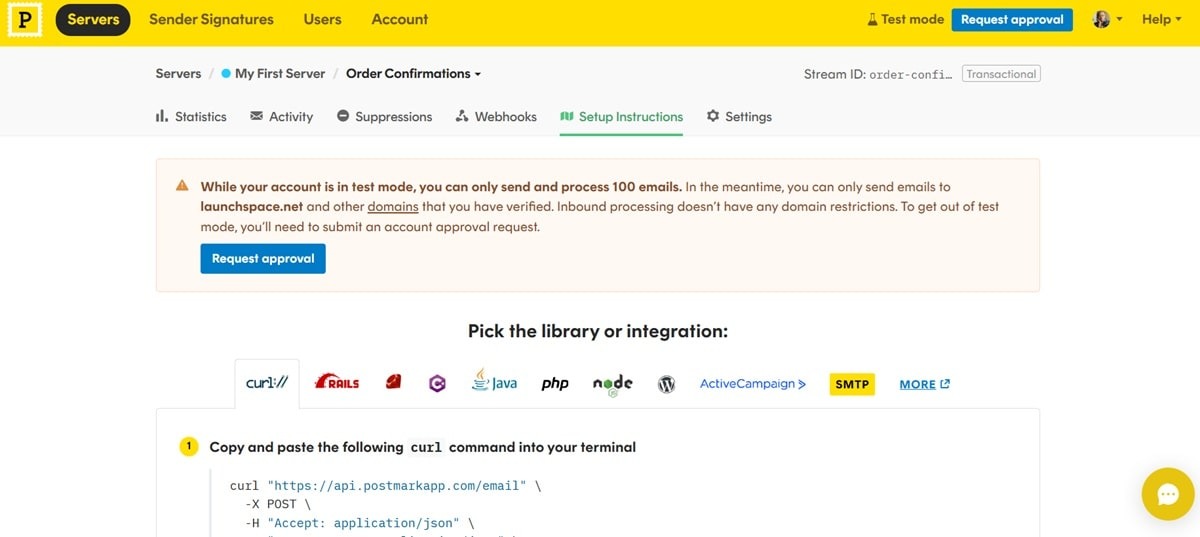Follow the verified domains link
This screenshot has width=1200, height=537.
(x=393, y=207)
